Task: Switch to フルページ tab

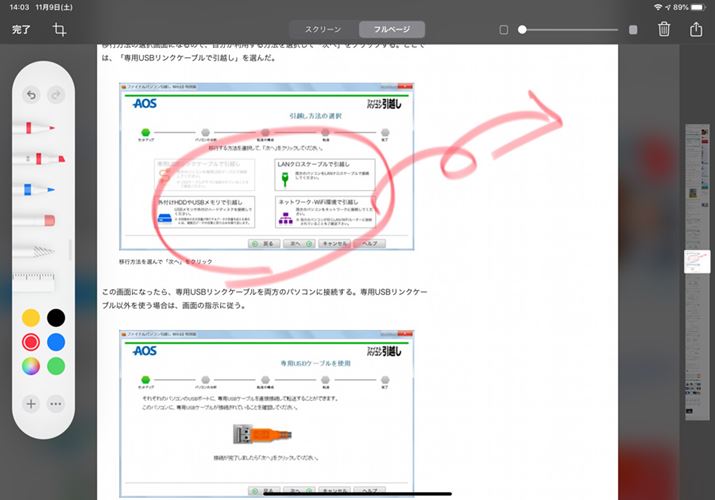Action: [x=392, y=29]
